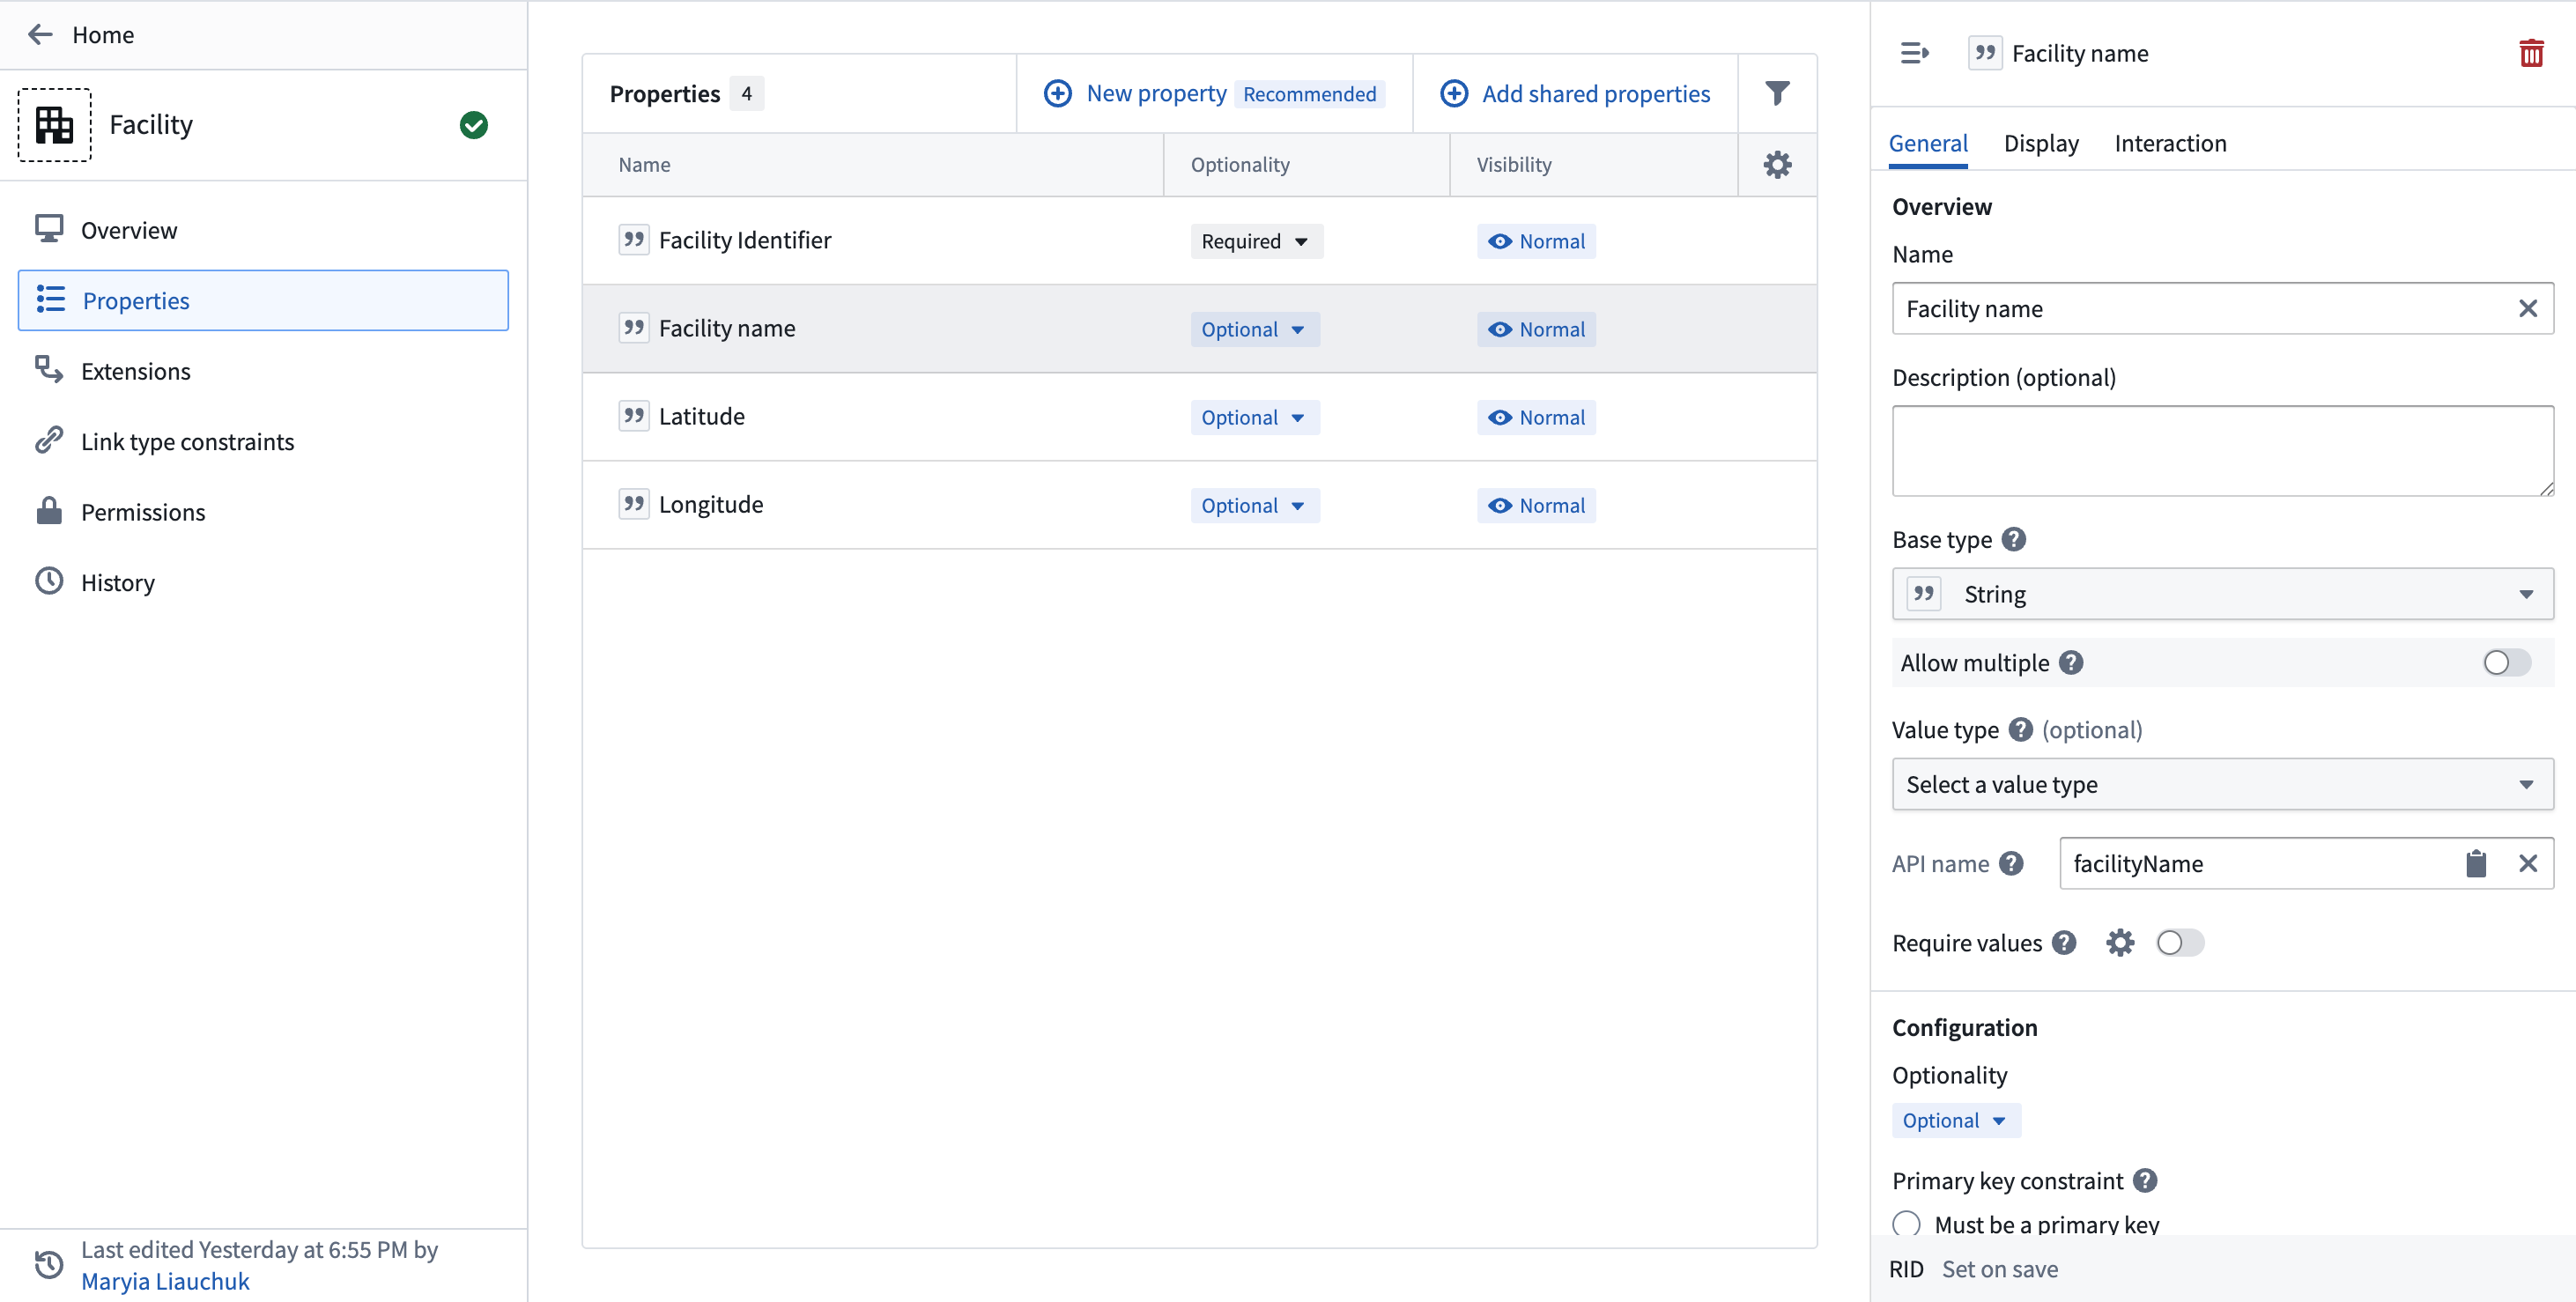
Task: Click the Description text area
Action: [x=2222, y=450]
